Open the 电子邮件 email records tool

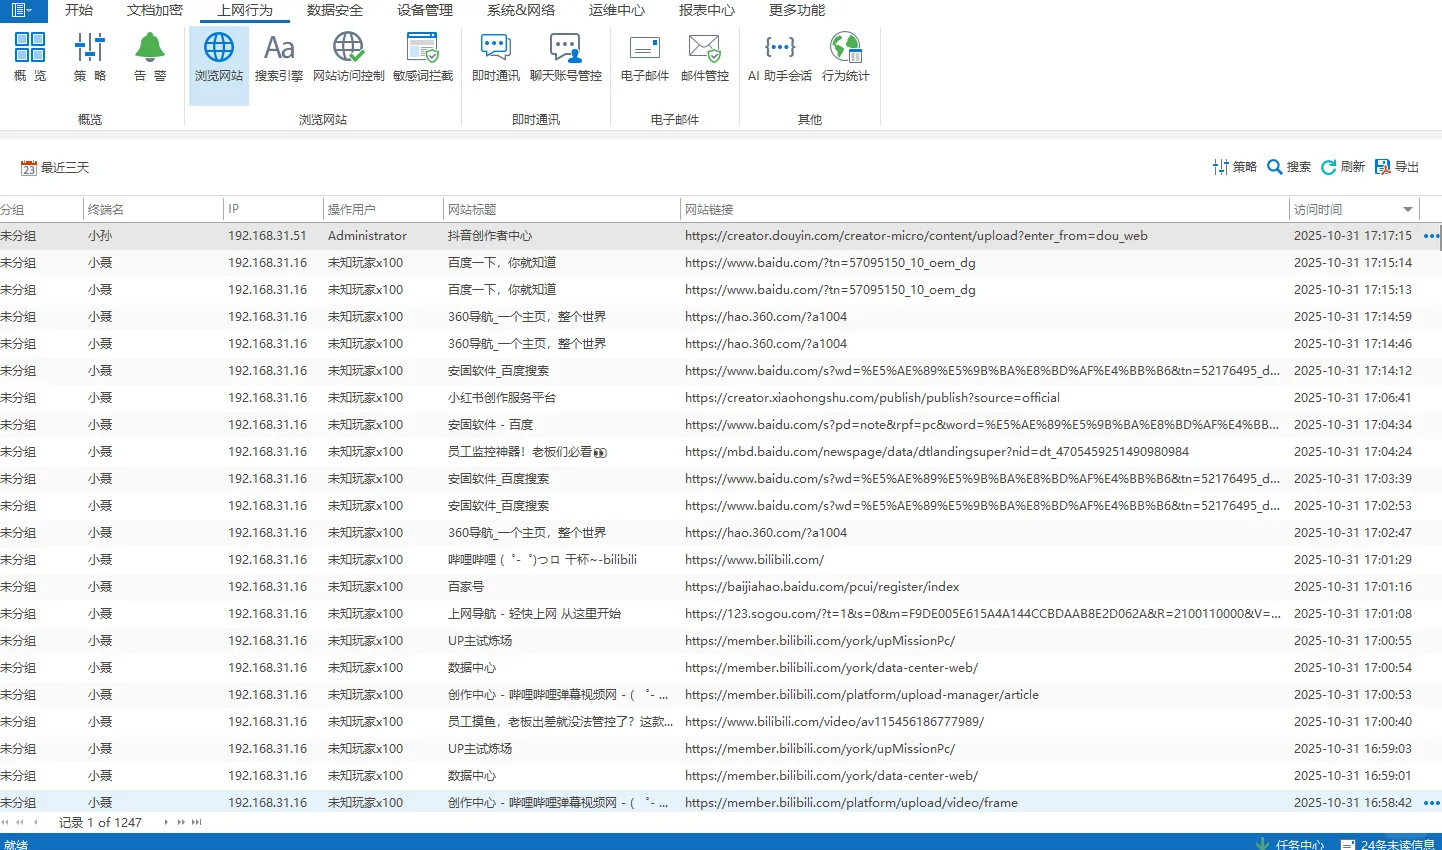point(645,56)
